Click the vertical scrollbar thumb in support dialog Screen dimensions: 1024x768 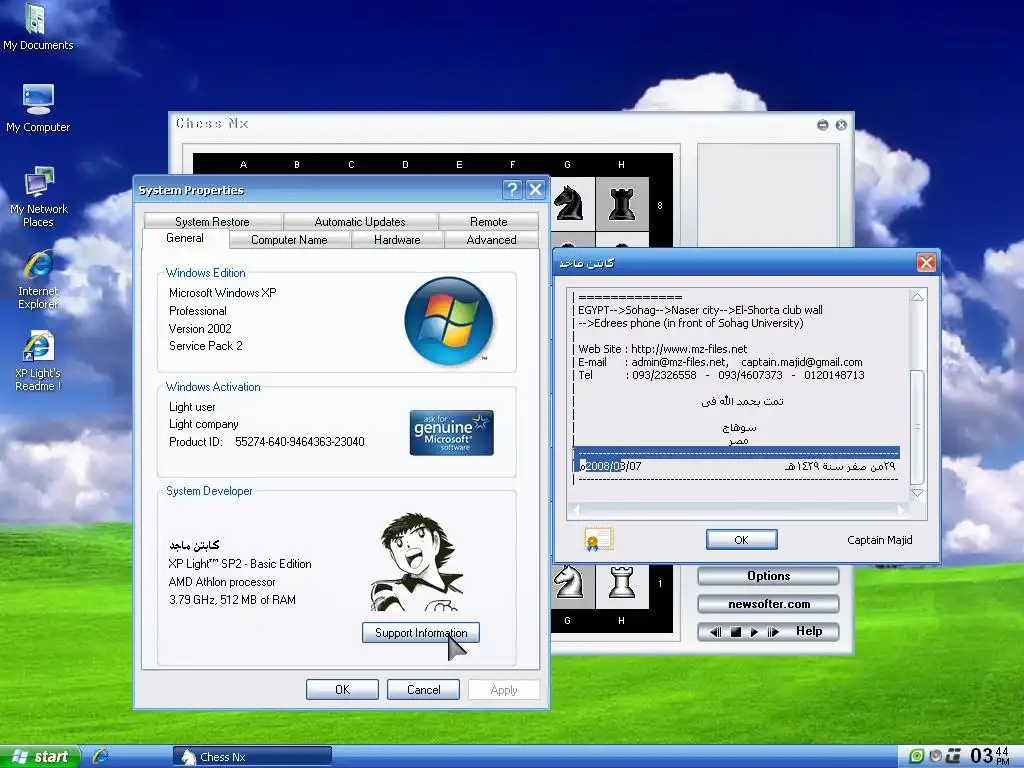pyautogui.click(x=917, y=427)
